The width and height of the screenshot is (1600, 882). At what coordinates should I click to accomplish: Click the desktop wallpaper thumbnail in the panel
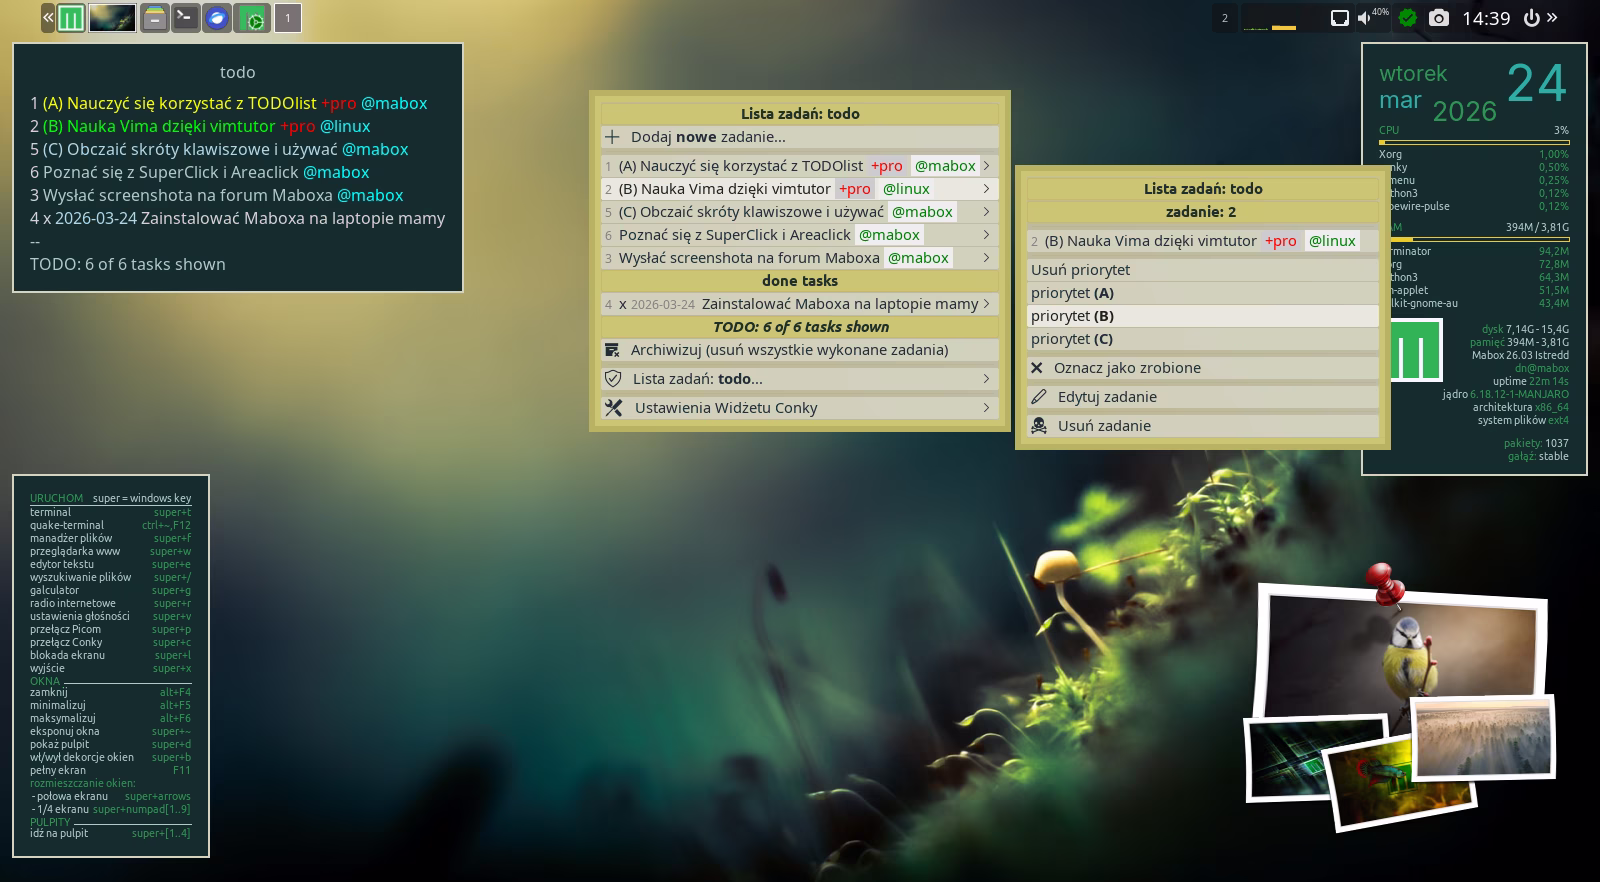tap(112, 18)
